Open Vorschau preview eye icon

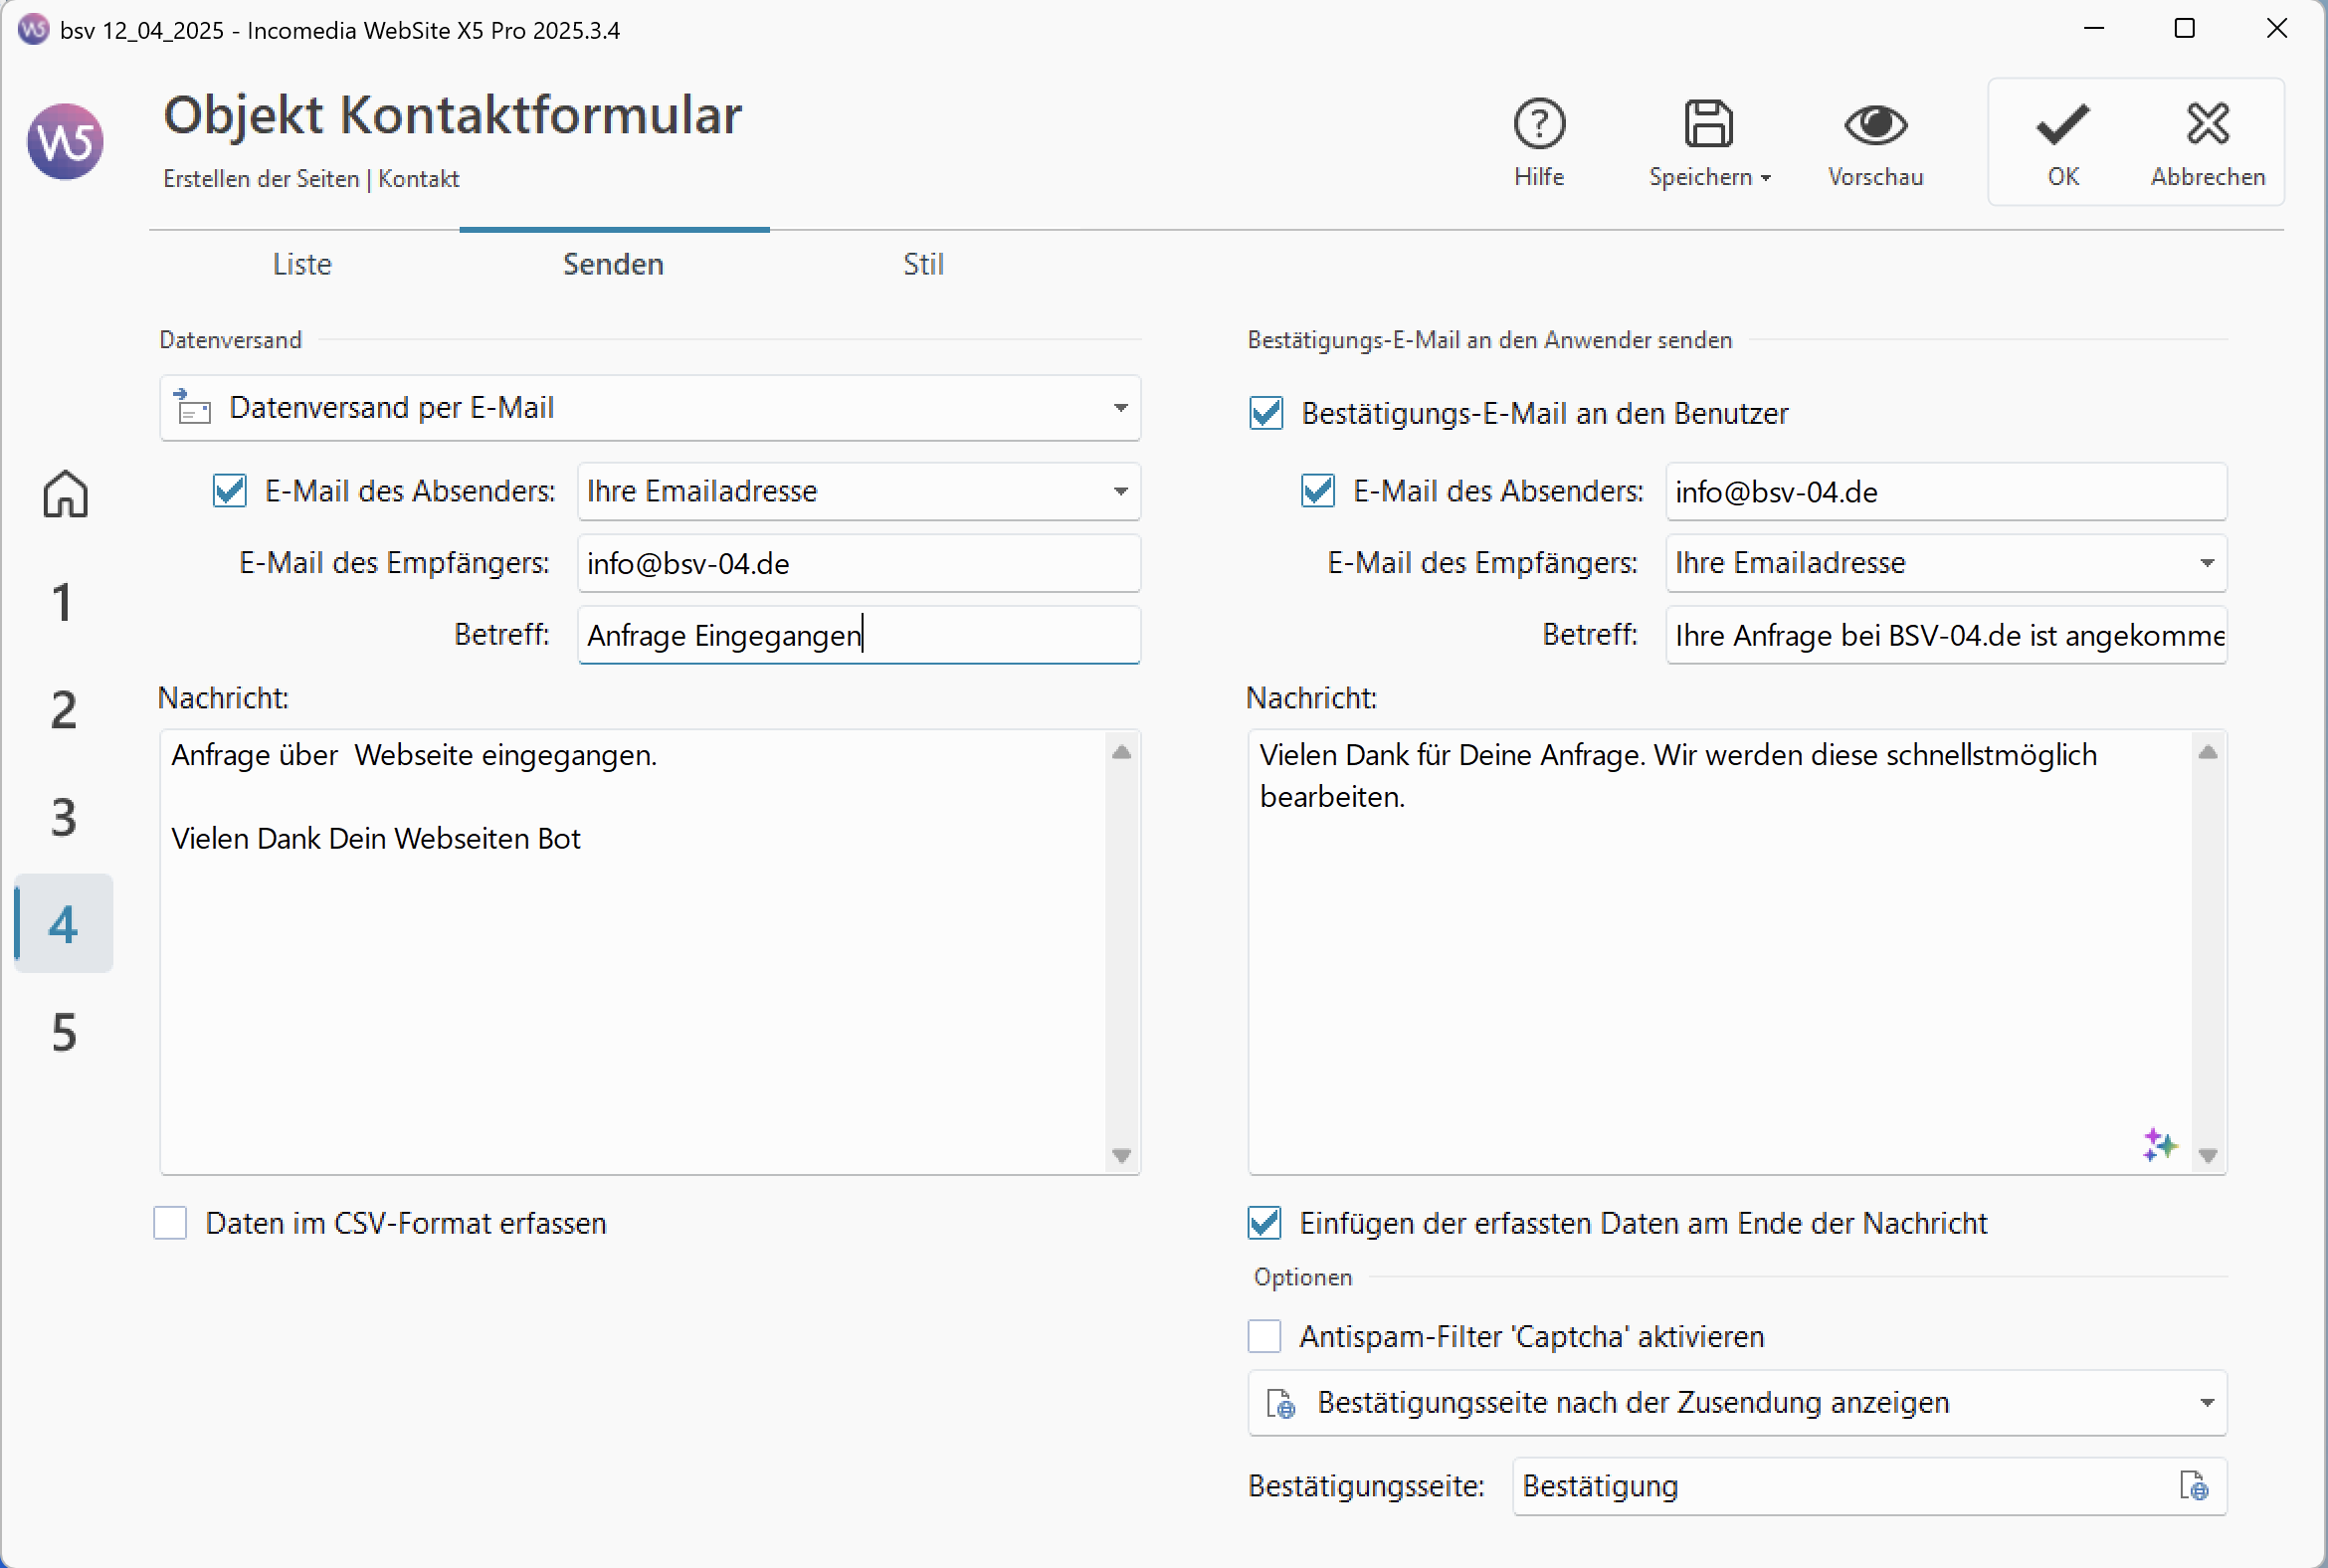(1875, 125)
